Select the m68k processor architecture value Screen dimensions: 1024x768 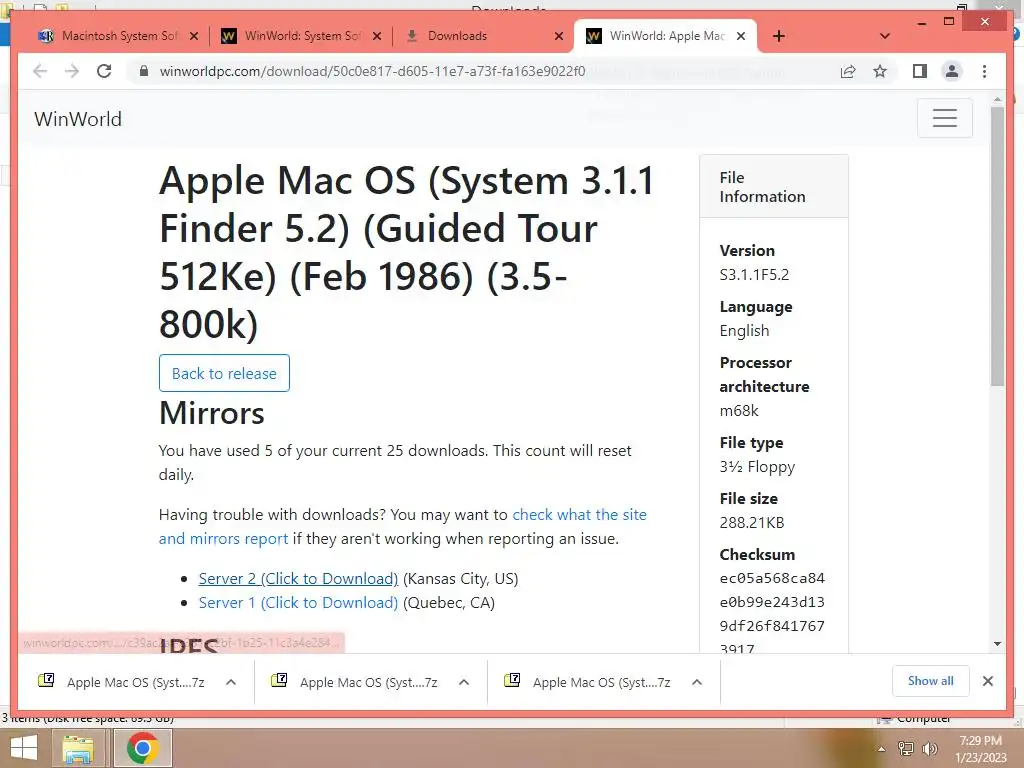tap(739, 411)
